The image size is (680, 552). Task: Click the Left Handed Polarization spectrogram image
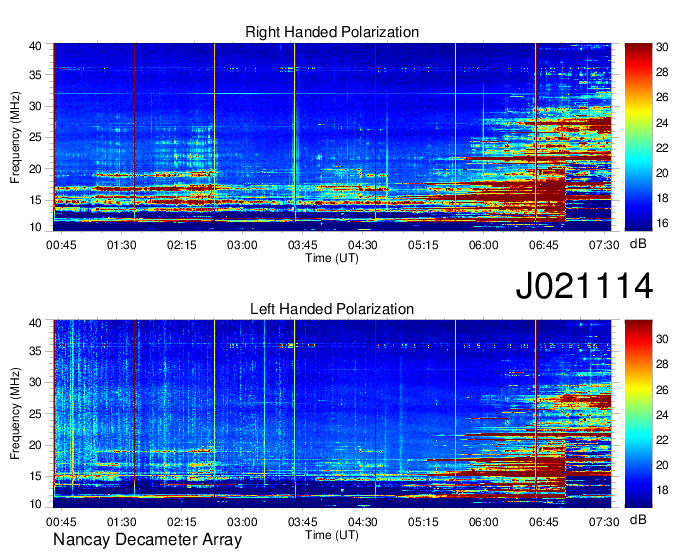point(332,414)
